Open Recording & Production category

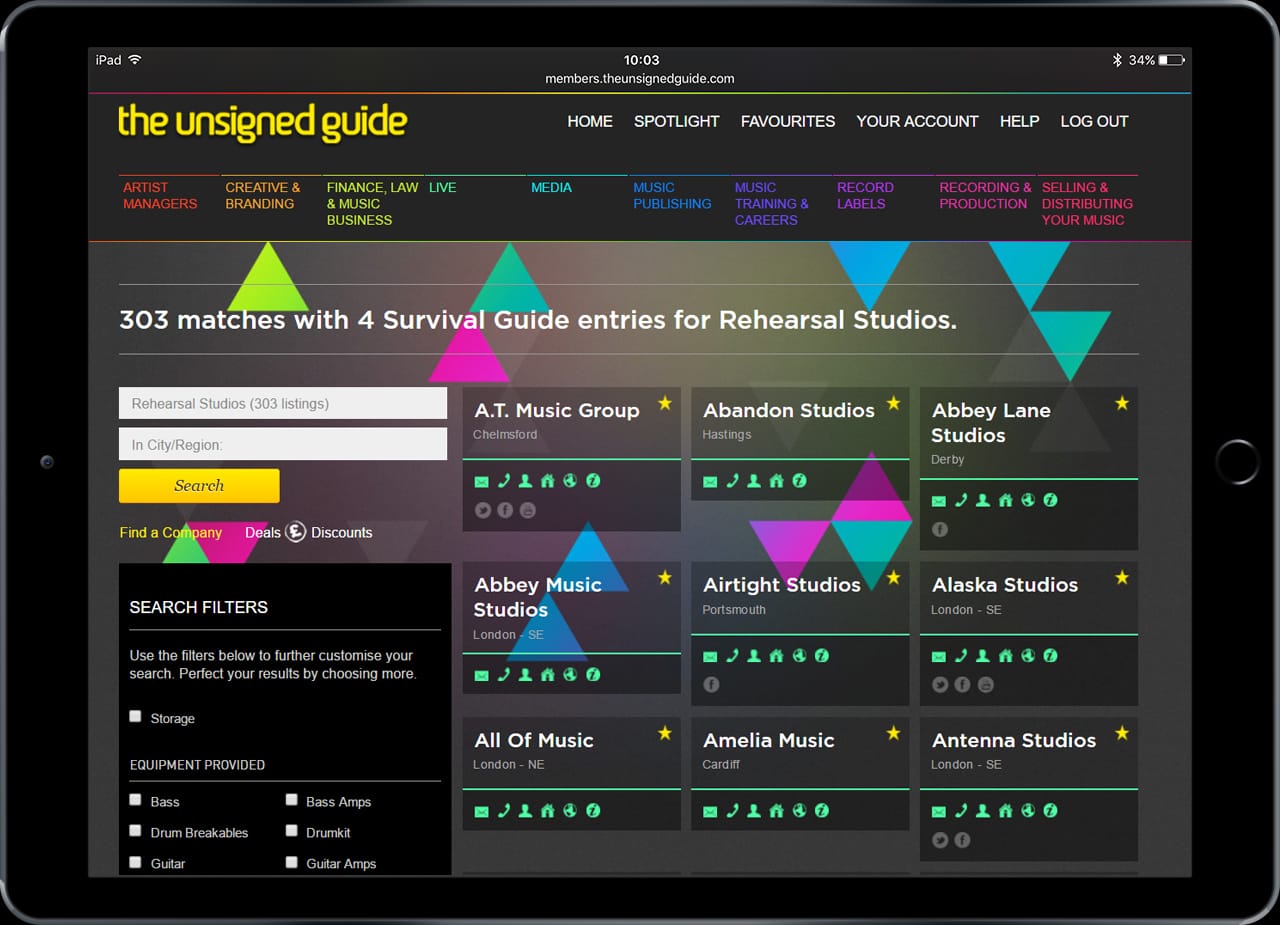(x=985, y=195)
